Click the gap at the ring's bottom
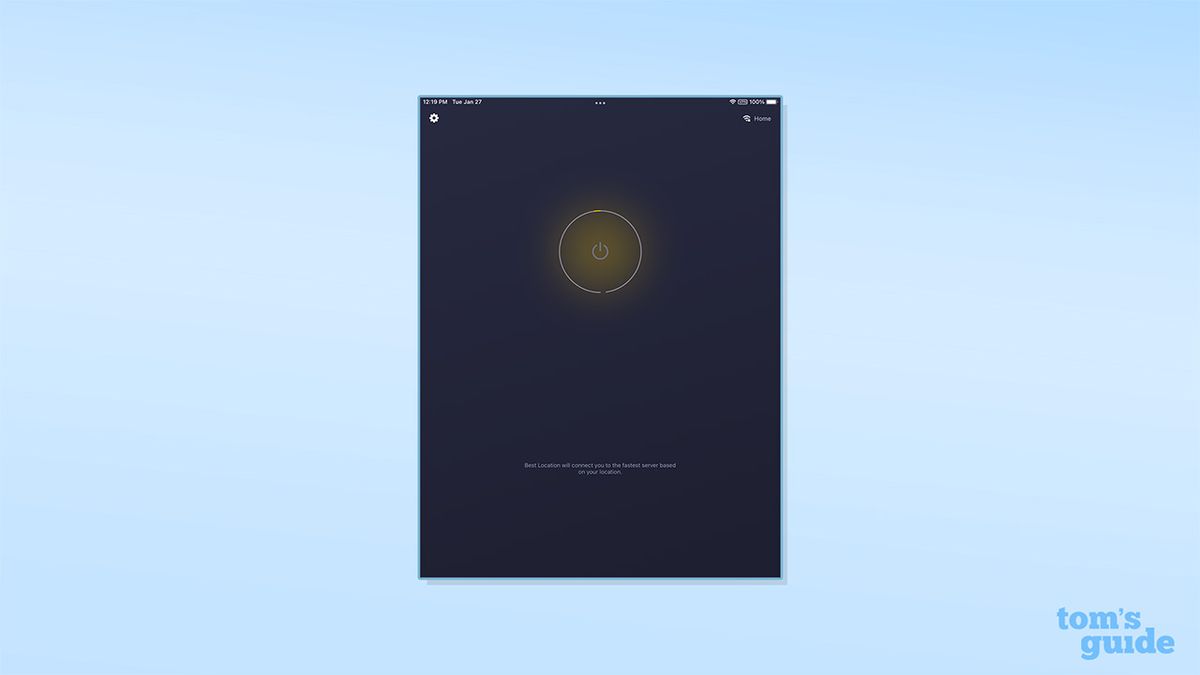Screen dimensions: 1200x675 tap(600, 293)
